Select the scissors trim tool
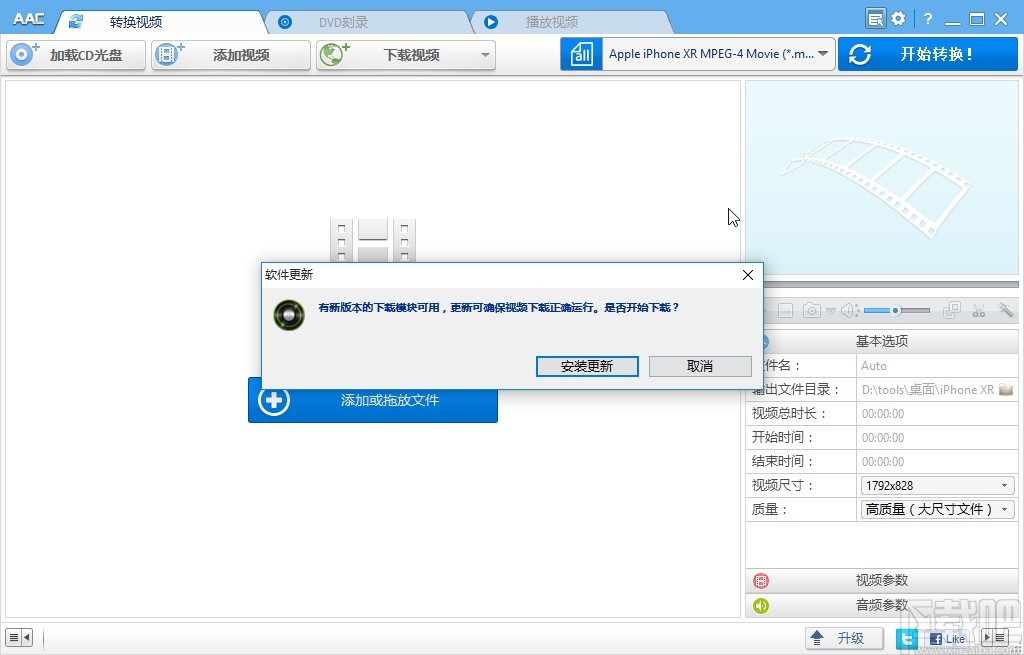Image resolution: width=1024 pixels, height=655 pixels. click(x=978, y=310)
